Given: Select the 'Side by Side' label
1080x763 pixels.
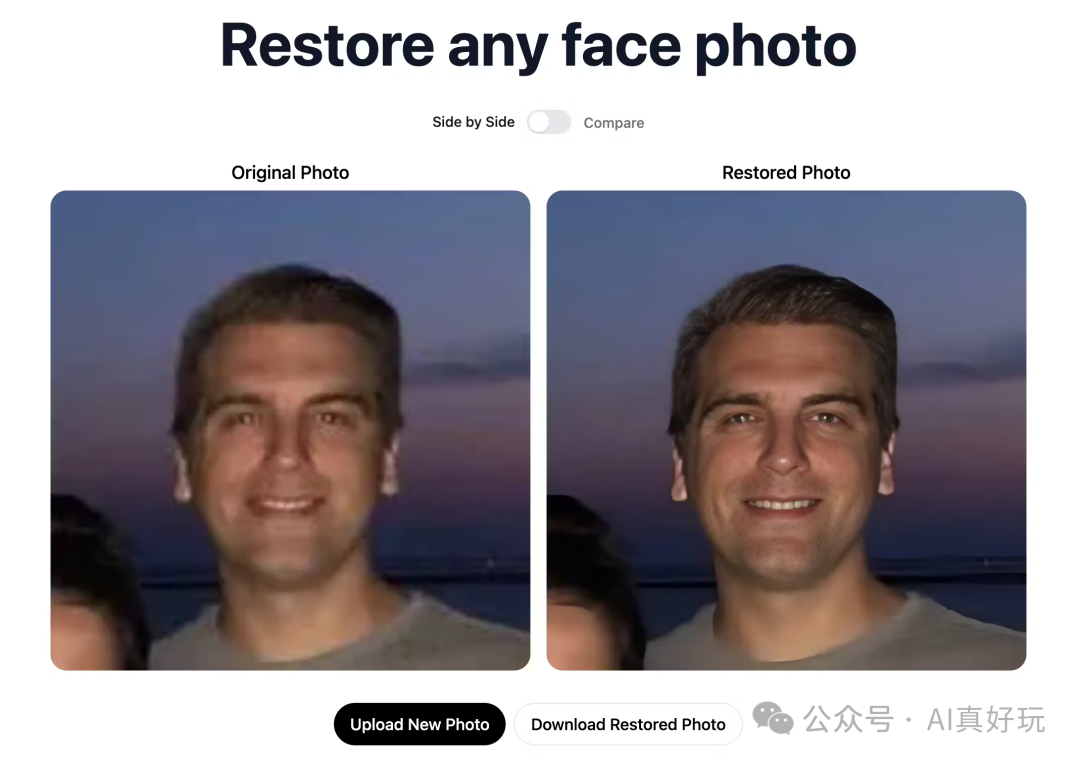Looking at the screenshot, I should pyautogui.click(x=473, y=122).
